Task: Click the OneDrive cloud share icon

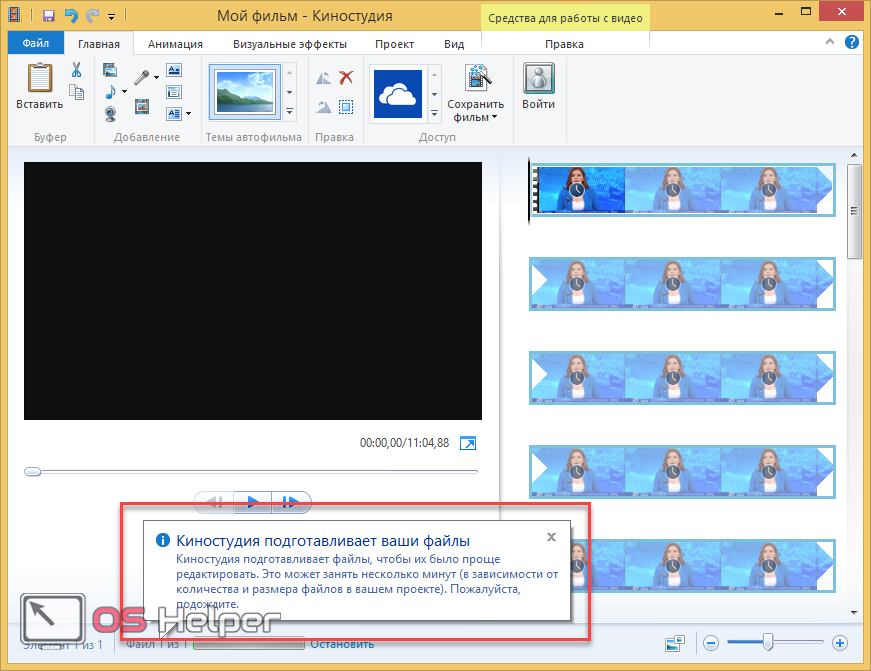Action: click(398, 94)
